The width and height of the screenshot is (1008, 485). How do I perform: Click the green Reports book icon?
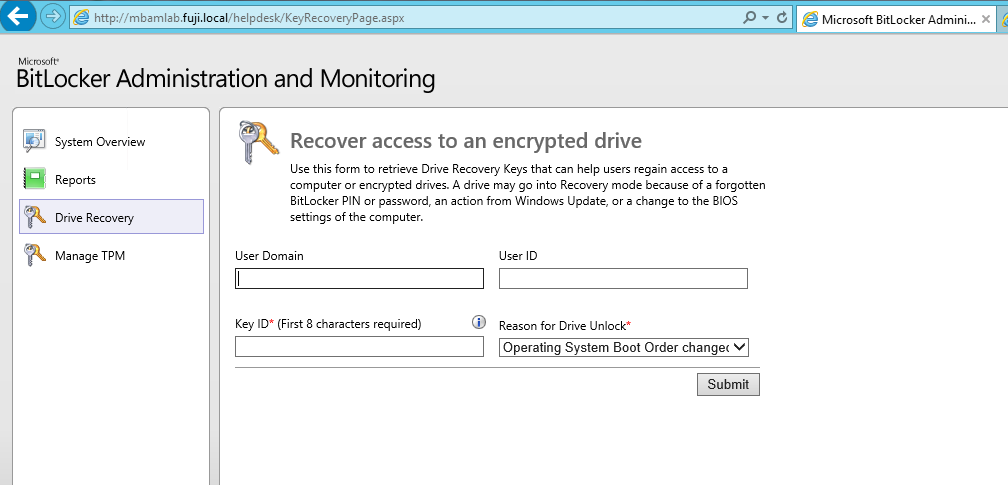click(35, 179)
